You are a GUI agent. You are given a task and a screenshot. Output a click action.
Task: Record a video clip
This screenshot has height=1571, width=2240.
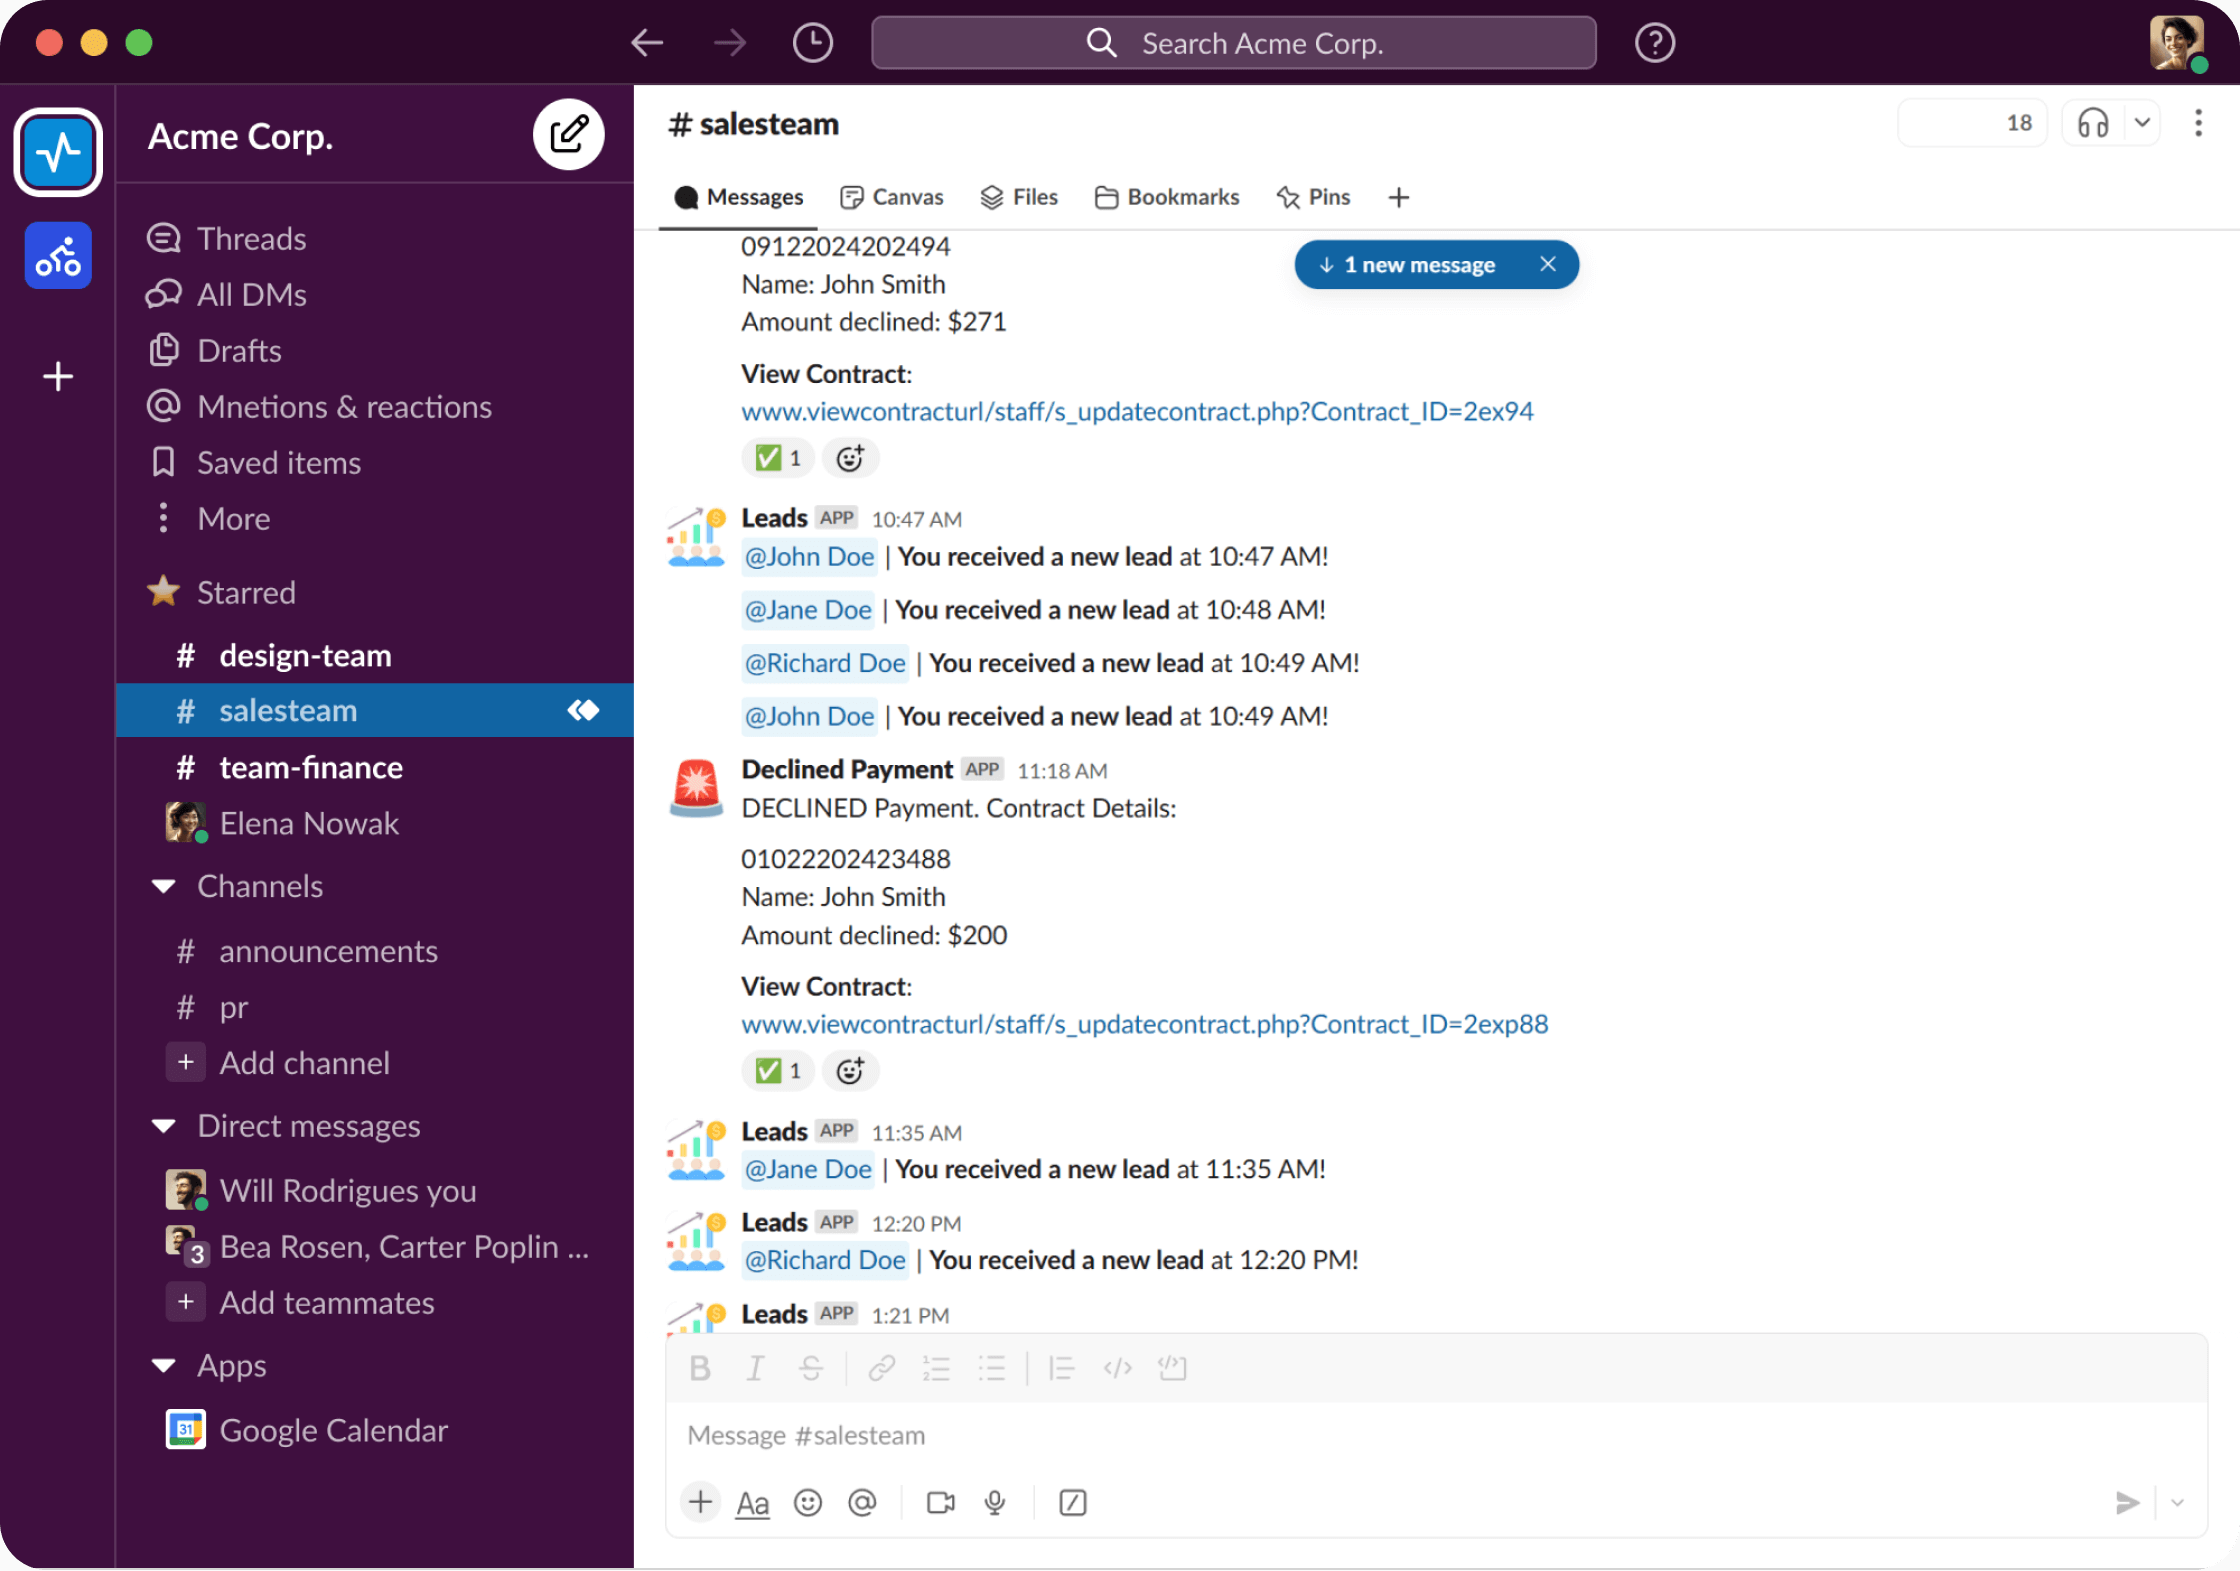pos(940,1503)
